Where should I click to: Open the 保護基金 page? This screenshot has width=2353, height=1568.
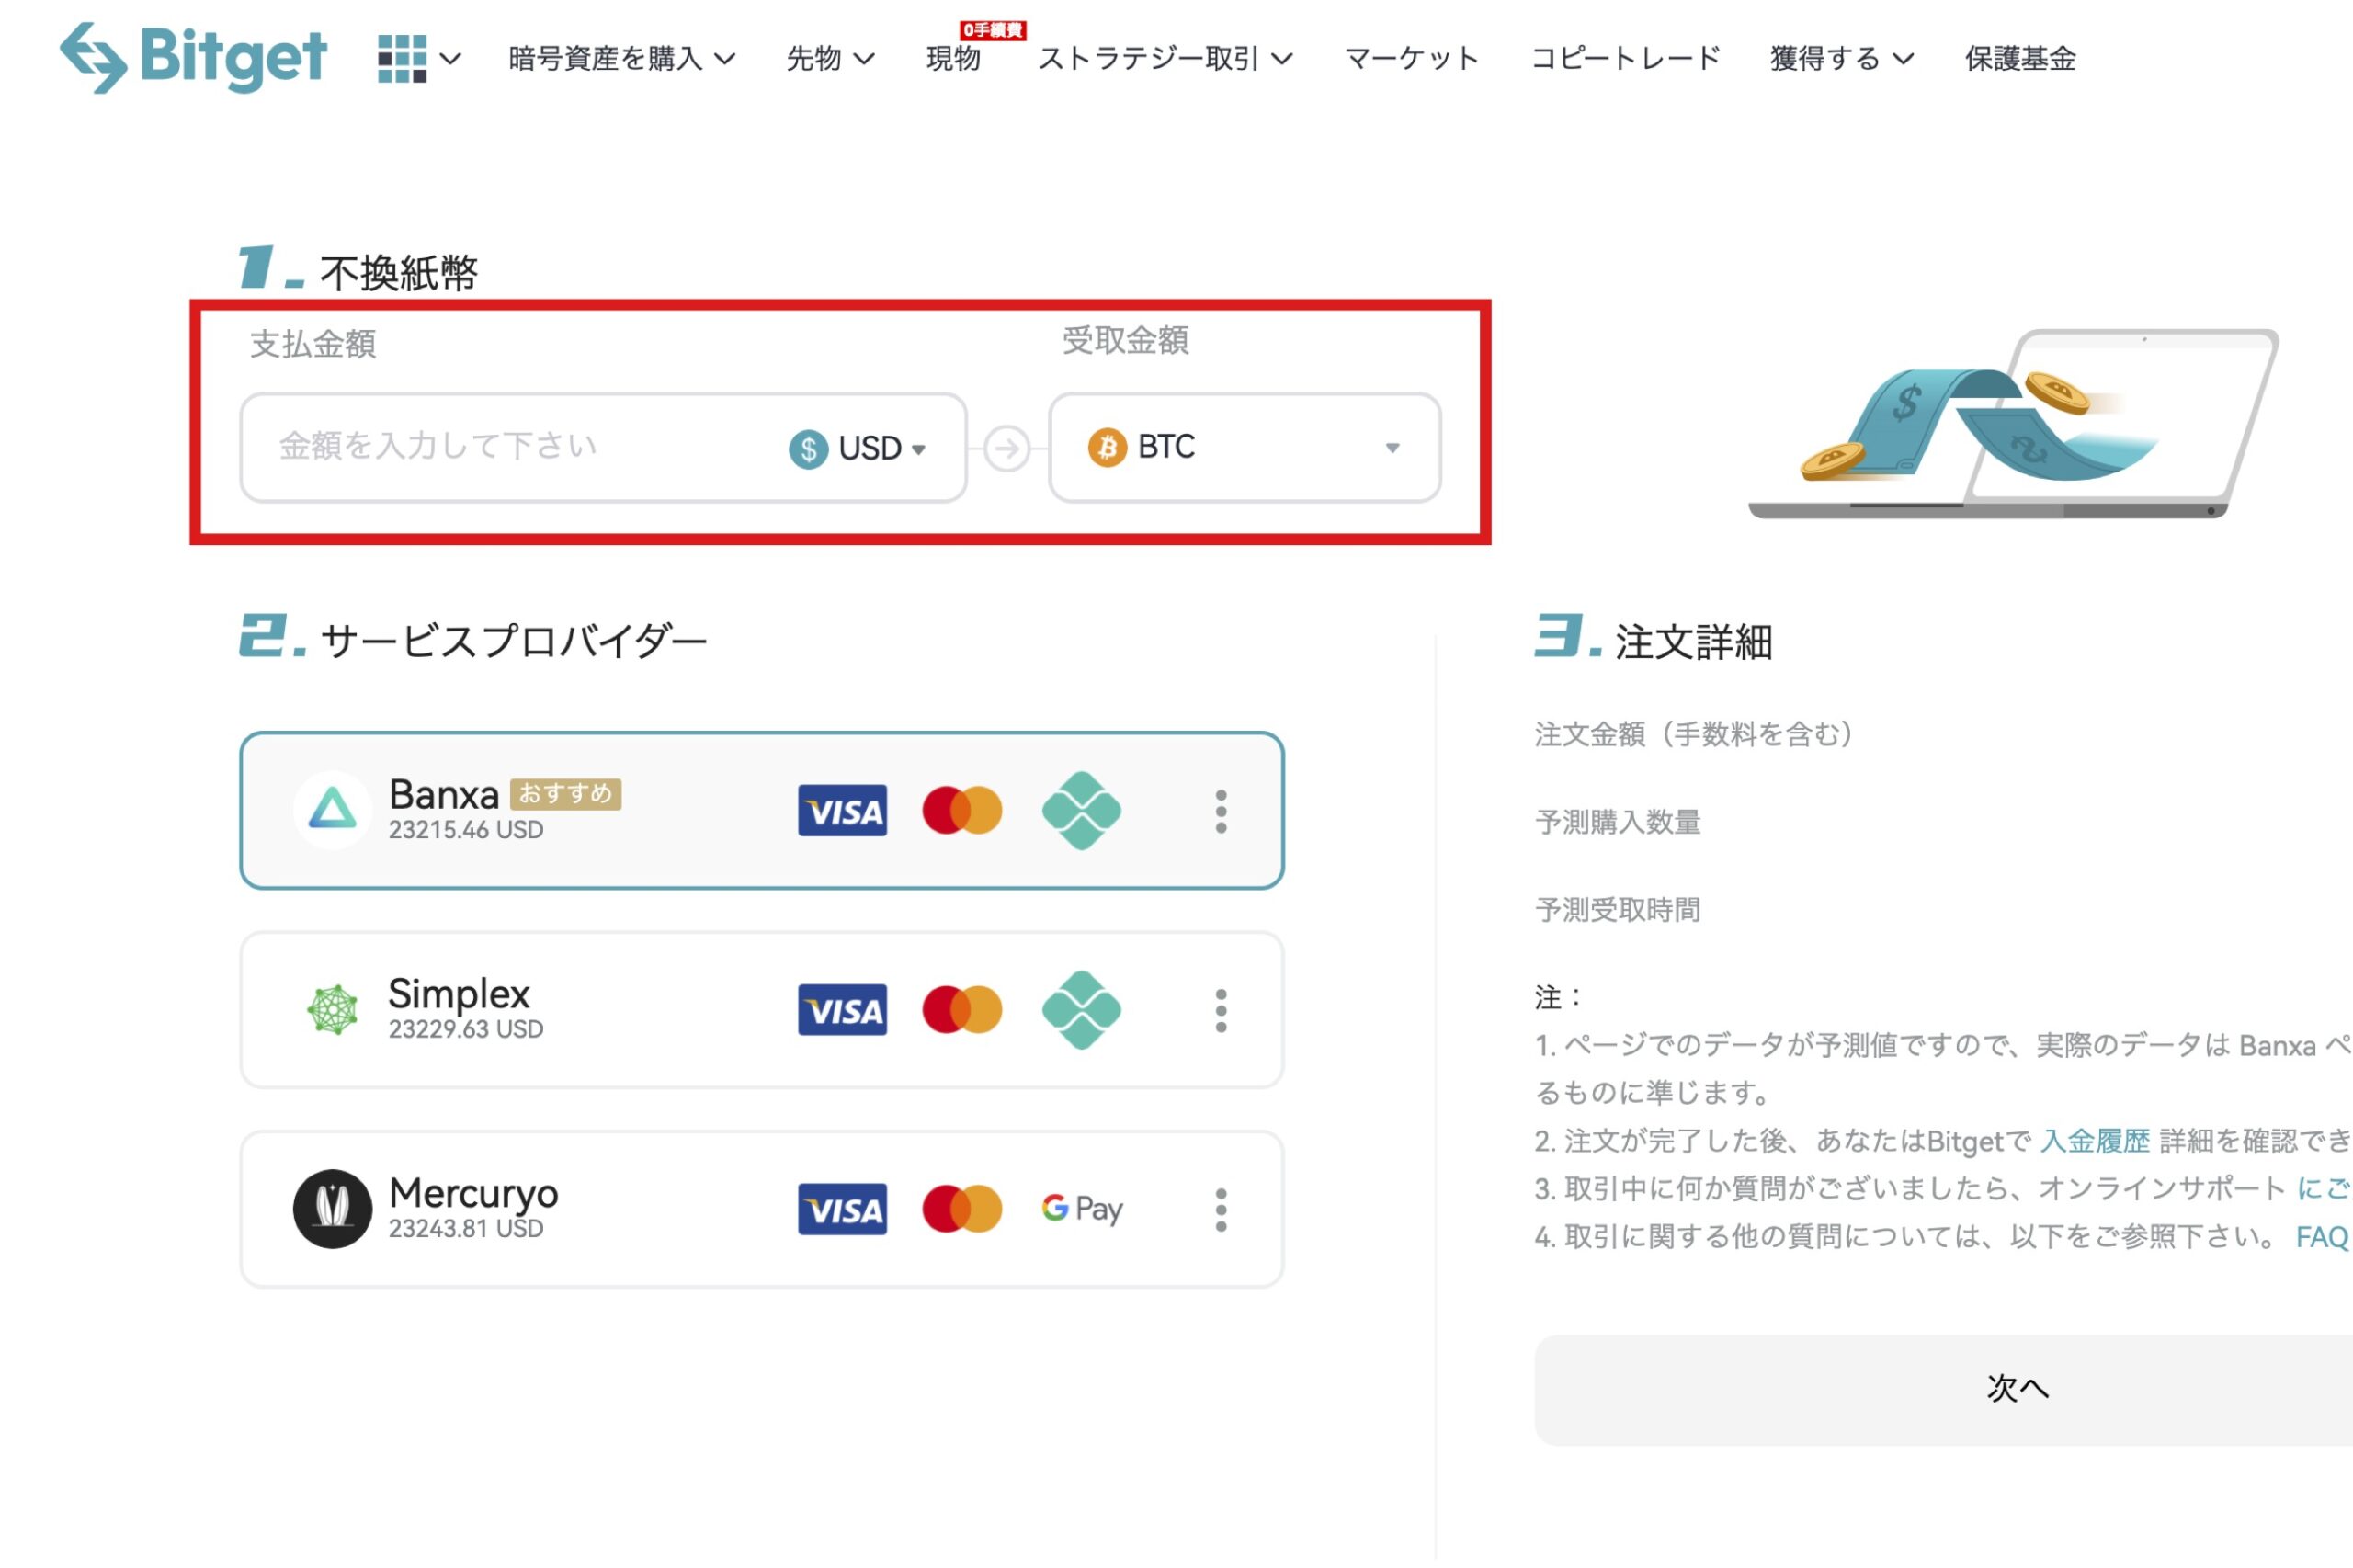point(2019,58)
